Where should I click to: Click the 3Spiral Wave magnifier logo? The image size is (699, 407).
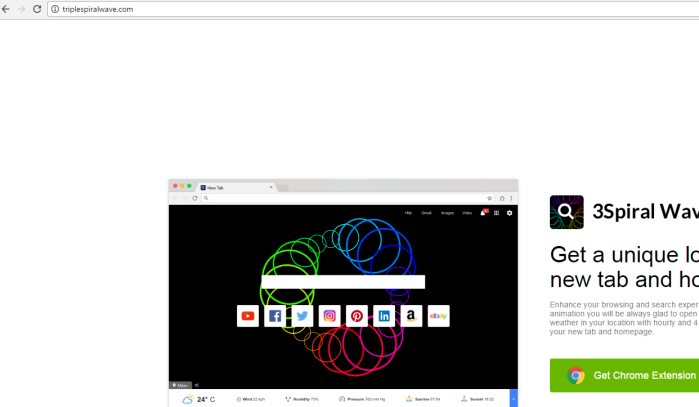click(566, 212)
